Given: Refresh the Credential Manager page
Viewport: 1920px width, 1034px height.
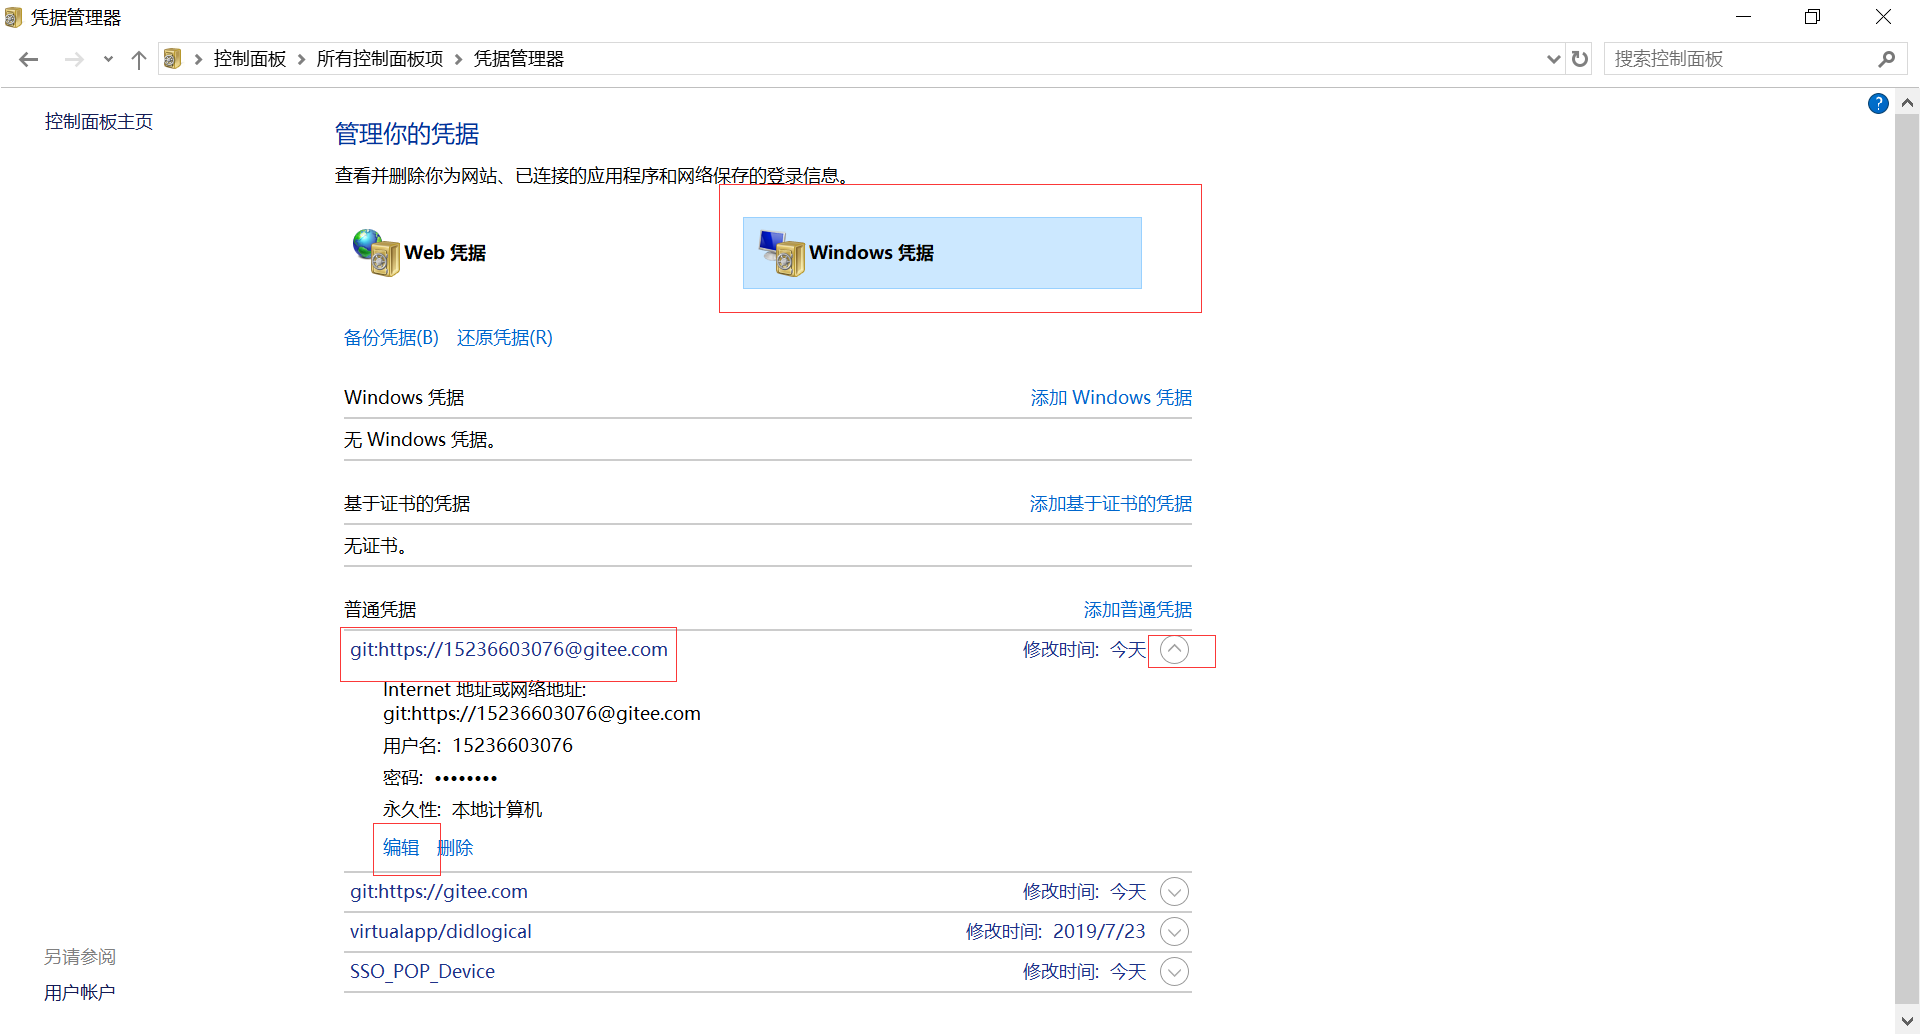Looking at the screenshot, I should [x=1580, y=59].
